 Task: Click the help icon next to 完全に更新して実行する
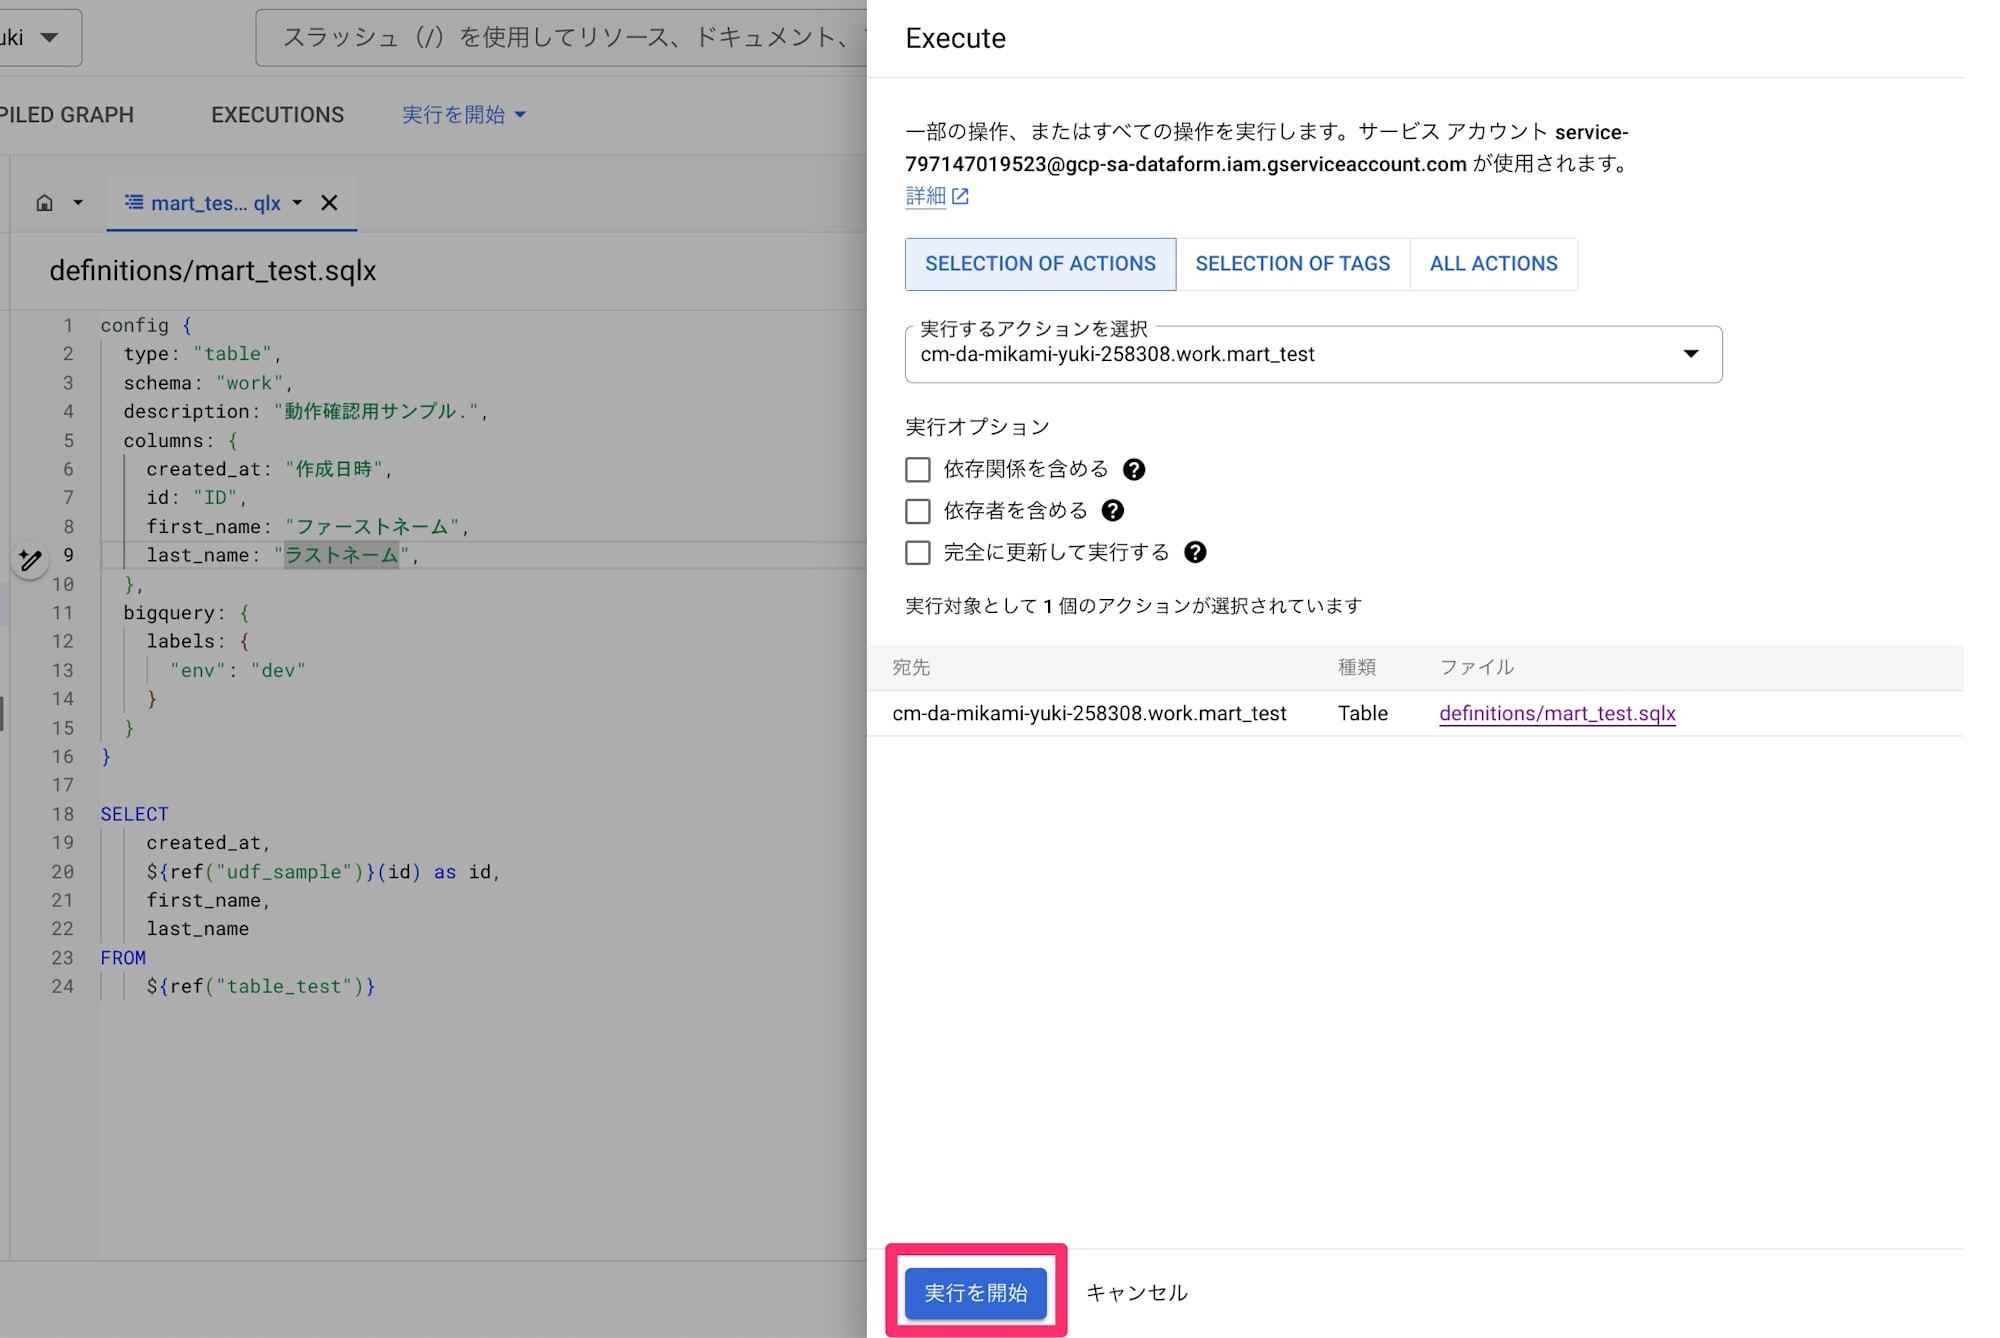coord(1195,552)
